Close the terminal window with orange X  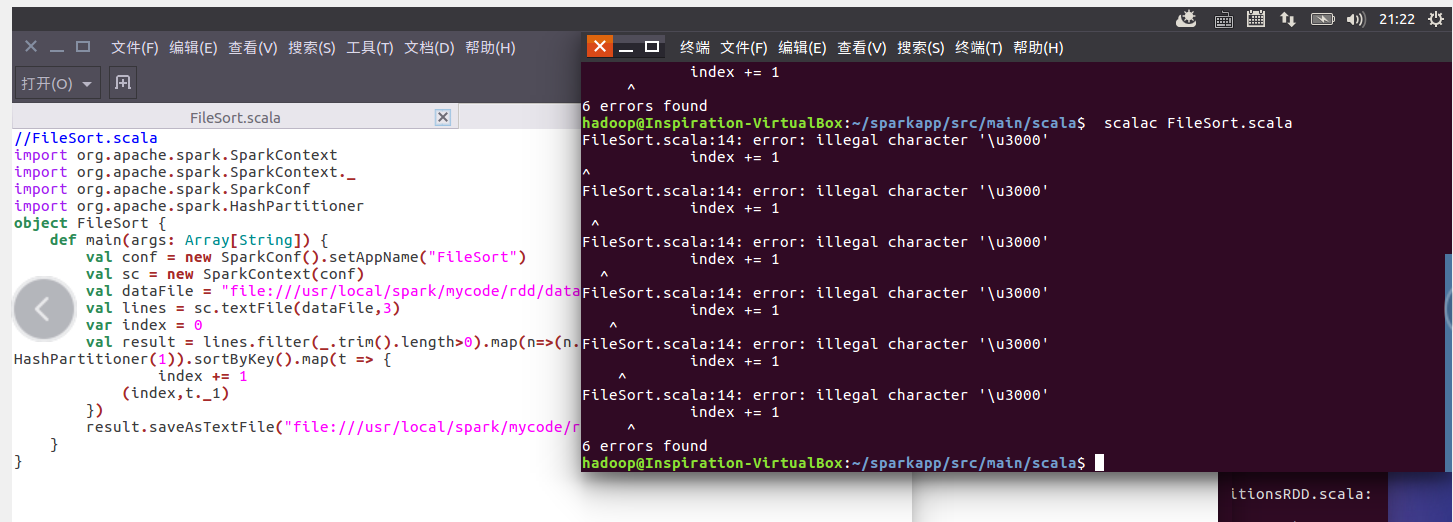tap(599, 47)
